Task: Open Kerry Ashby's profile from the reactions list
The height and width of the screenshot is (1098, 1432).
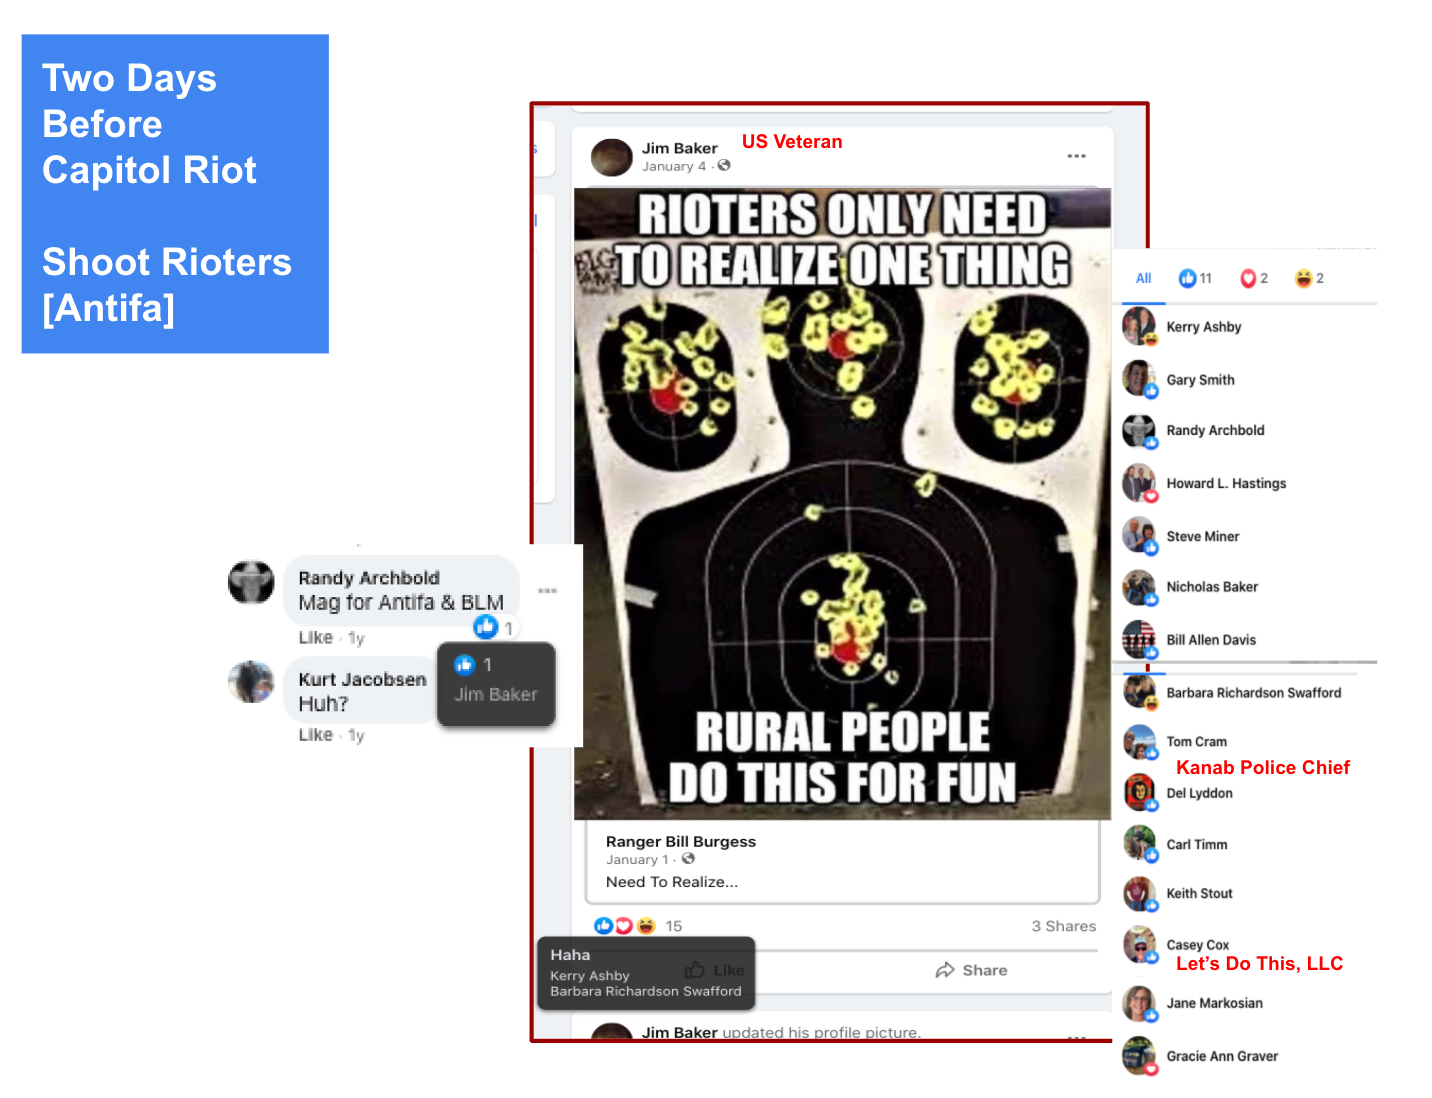Action: point(1204,327)
